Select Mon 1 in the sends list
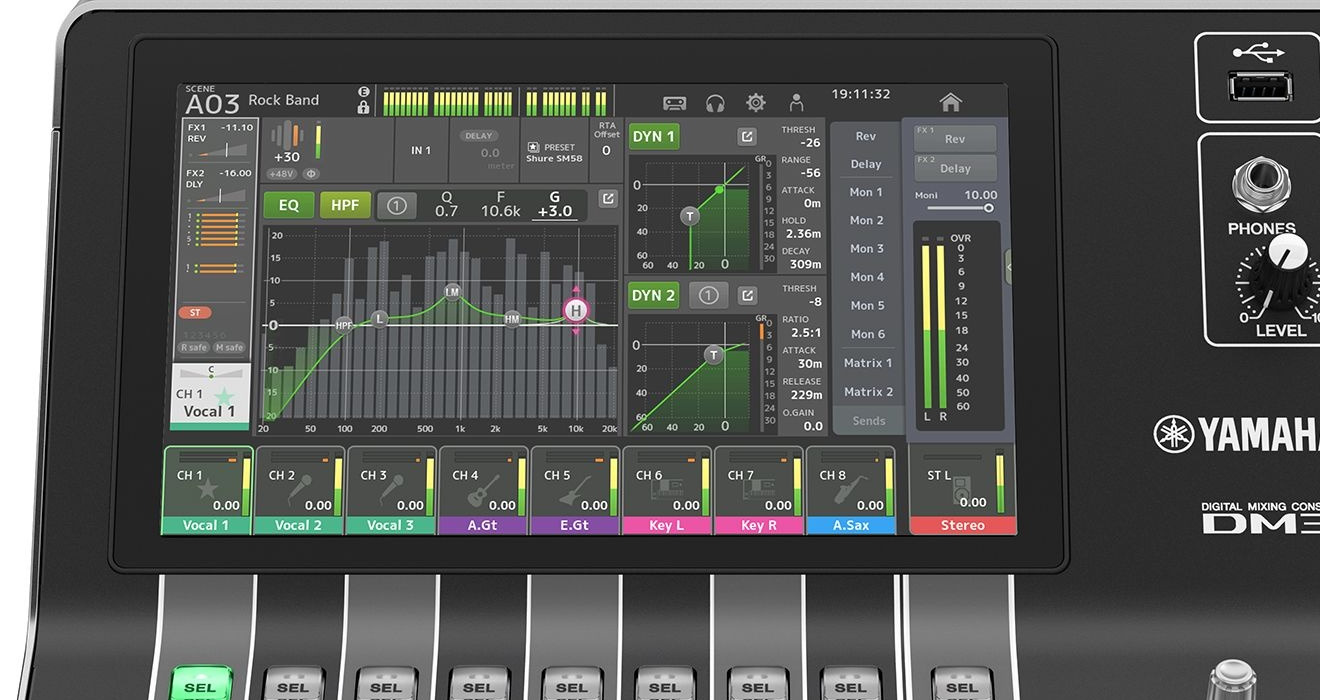1320x700 pixels. [x=866, y=192]
